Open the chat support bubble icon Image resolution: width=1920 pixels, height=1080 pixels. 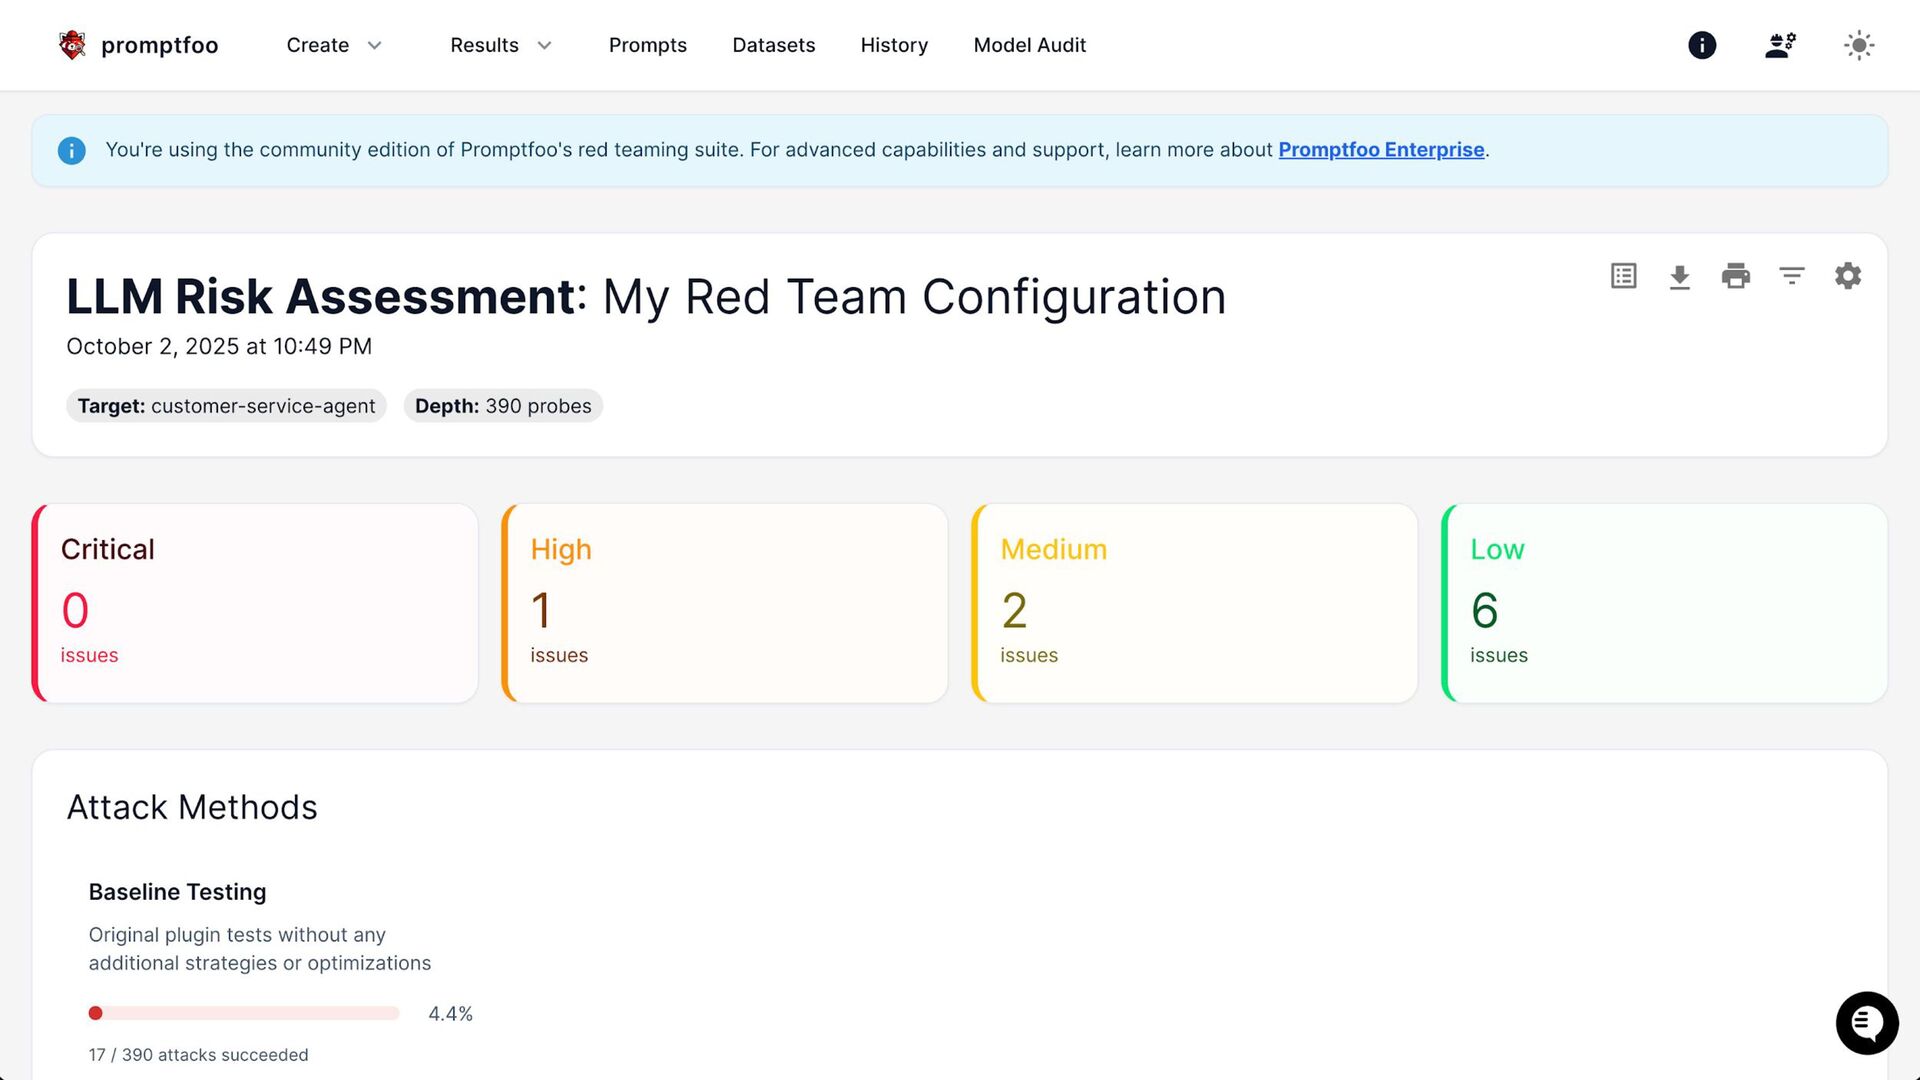point(1866,1022)
